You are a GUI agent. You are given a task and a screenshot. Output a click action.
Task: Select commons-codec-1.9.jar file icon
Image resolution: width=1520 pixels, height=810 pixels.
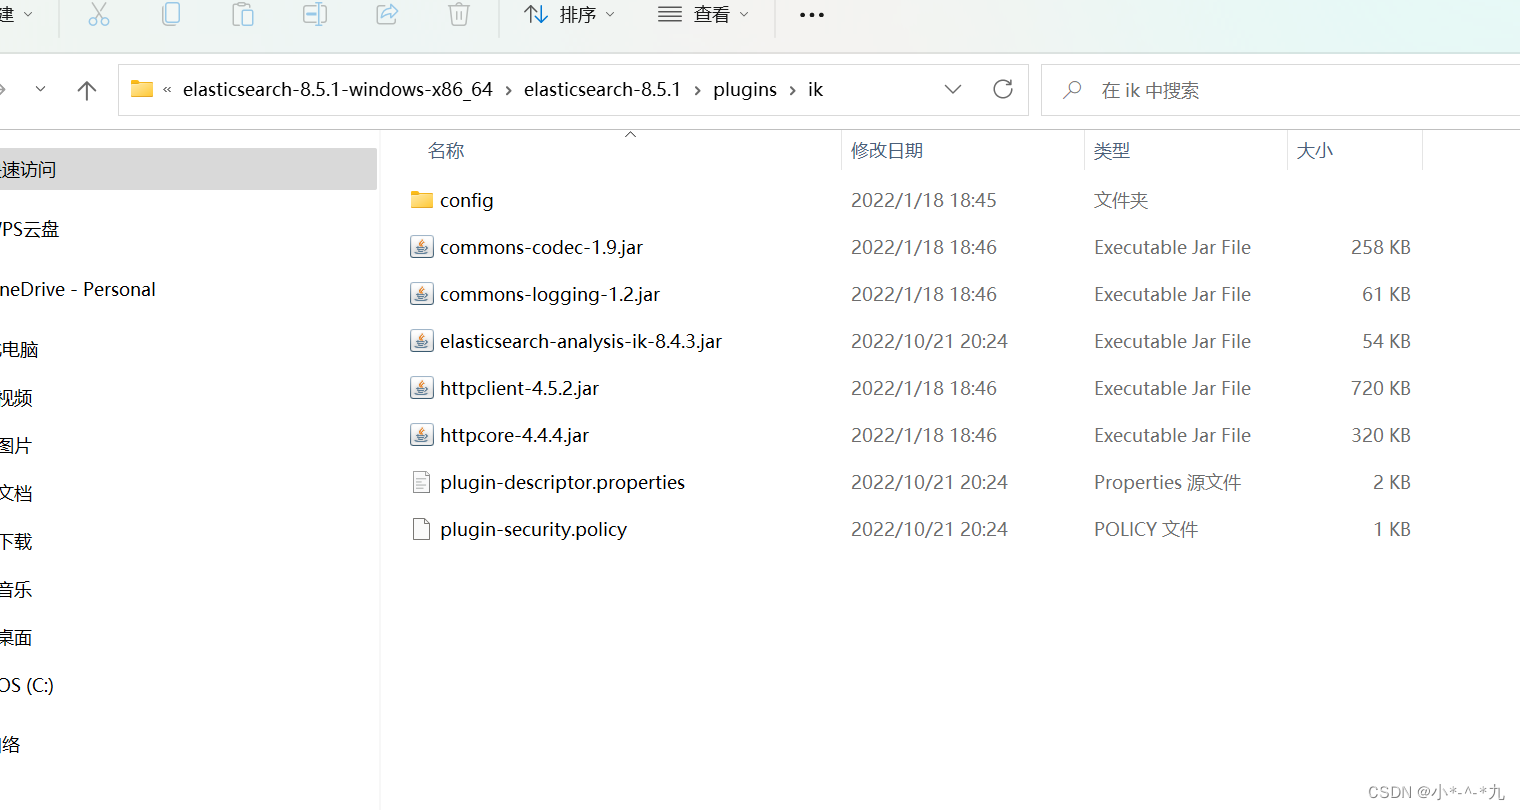tap(422, 247)
